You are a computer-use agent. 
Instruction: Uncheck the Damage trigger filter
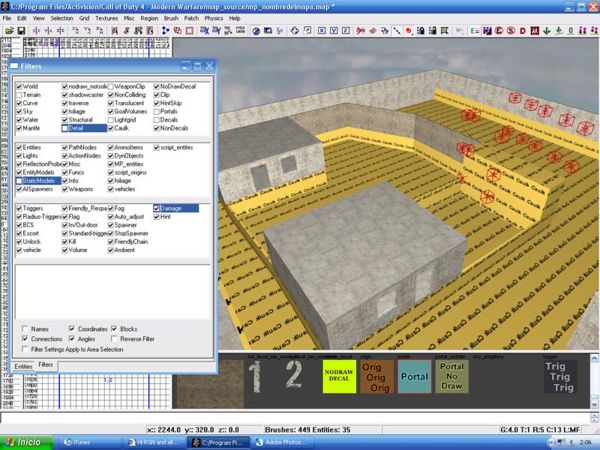157,209
